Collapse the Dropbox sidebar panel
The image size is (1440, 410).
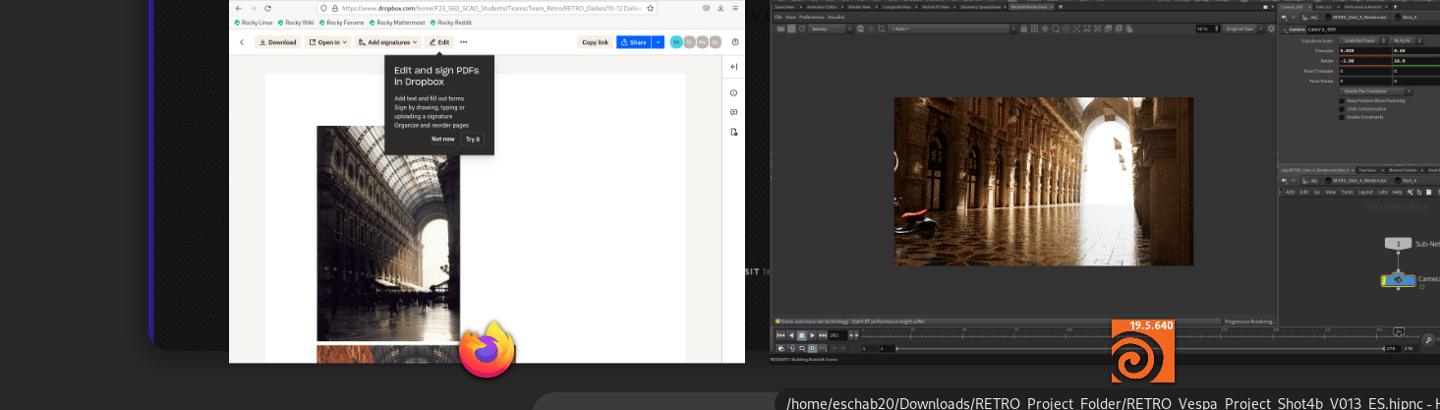pos(734,67)
